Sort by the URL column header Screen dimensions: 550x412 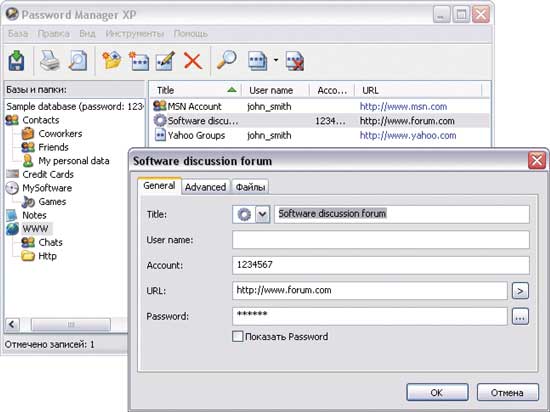coord(418,90)
